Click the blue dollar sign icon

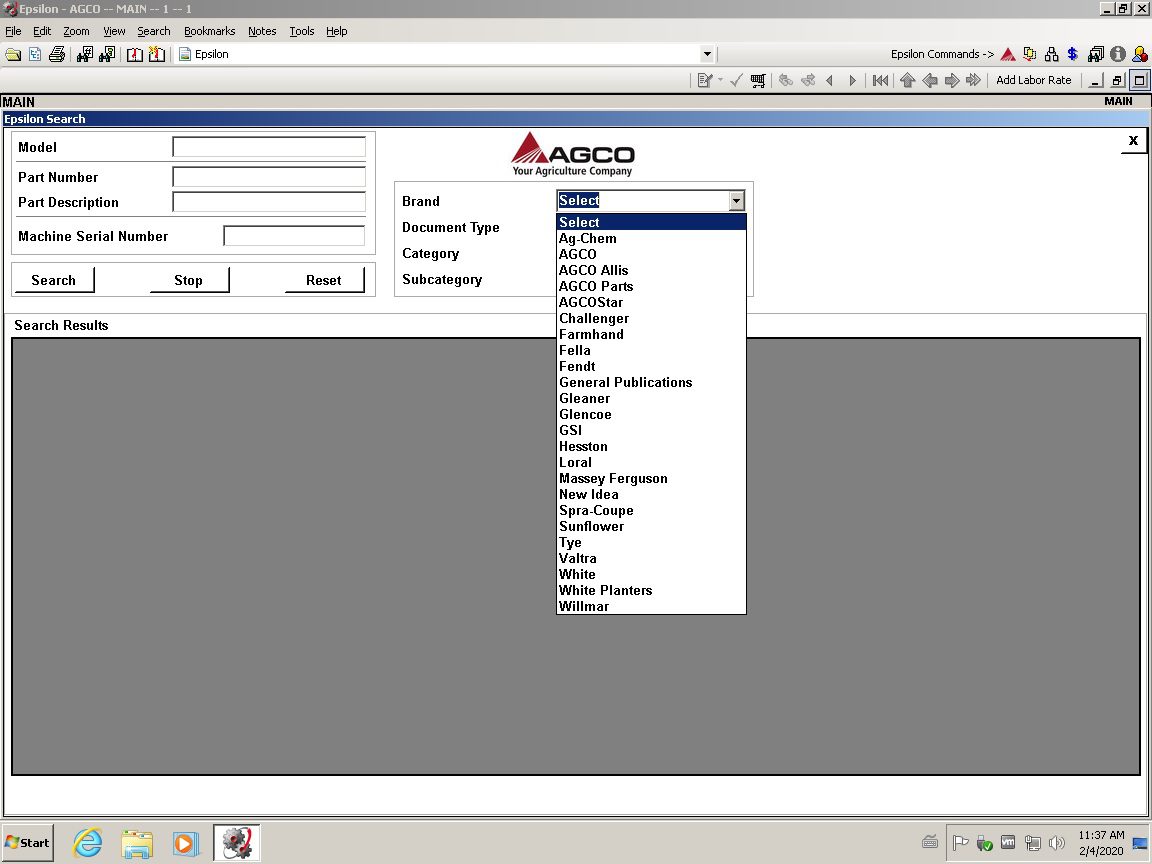pos(1073,54)
